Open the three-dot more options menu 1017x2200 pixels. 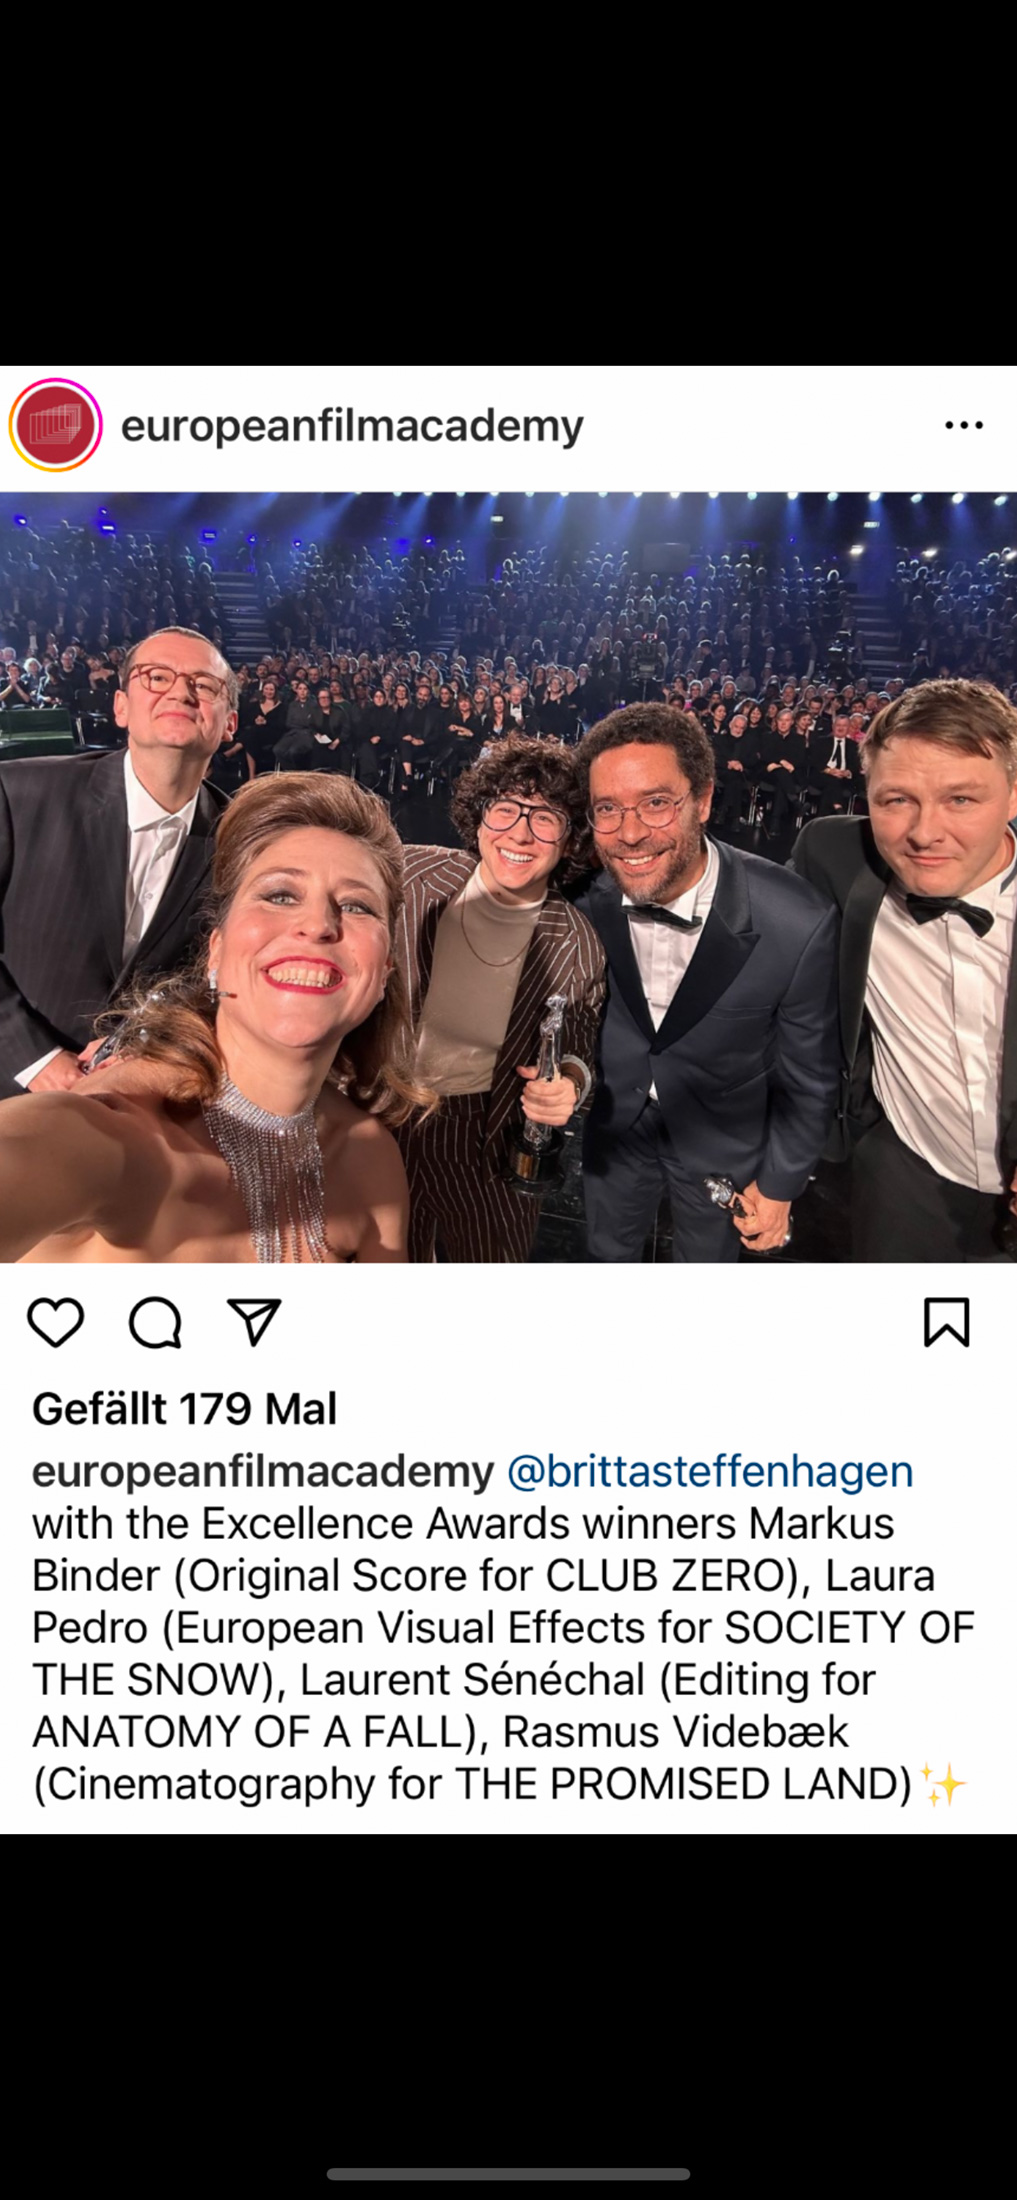coord(964,426)
